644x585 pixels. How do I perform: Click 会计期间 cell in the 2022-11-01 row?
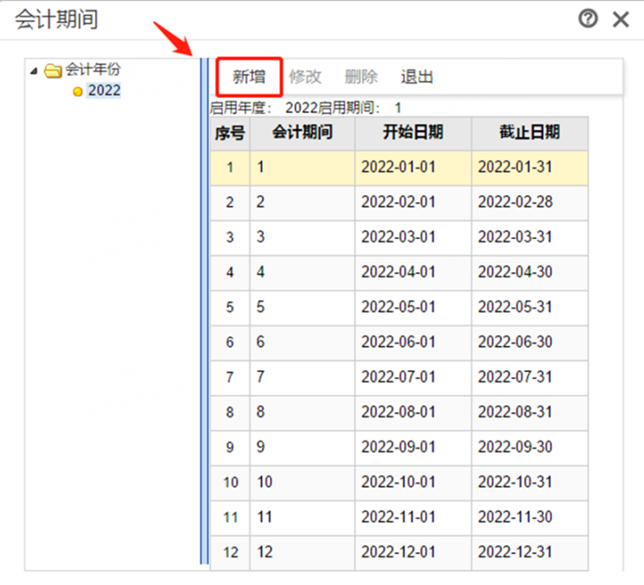click(x=302, y=518)
